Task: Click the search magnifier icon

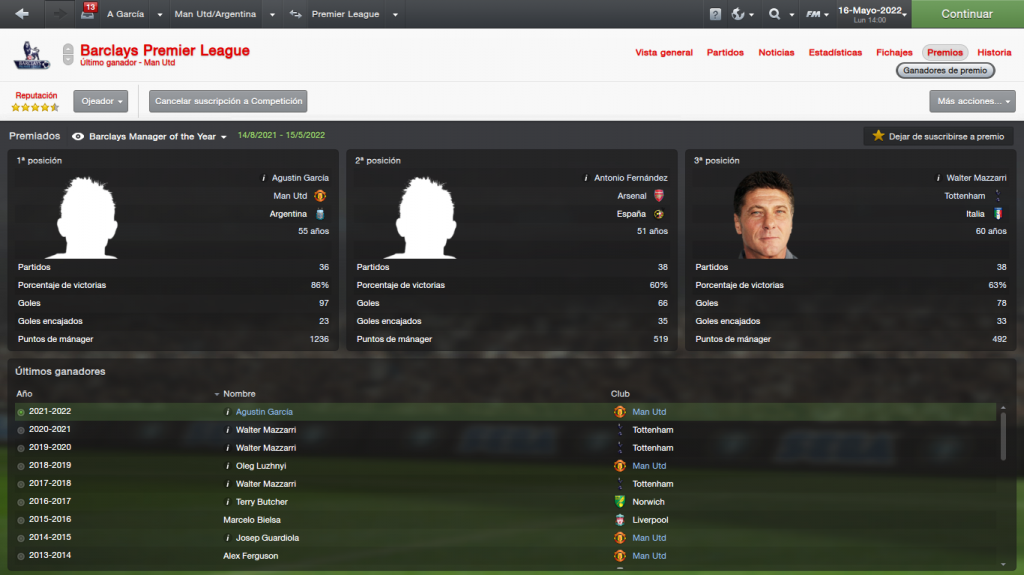Action: click(775, 14)
